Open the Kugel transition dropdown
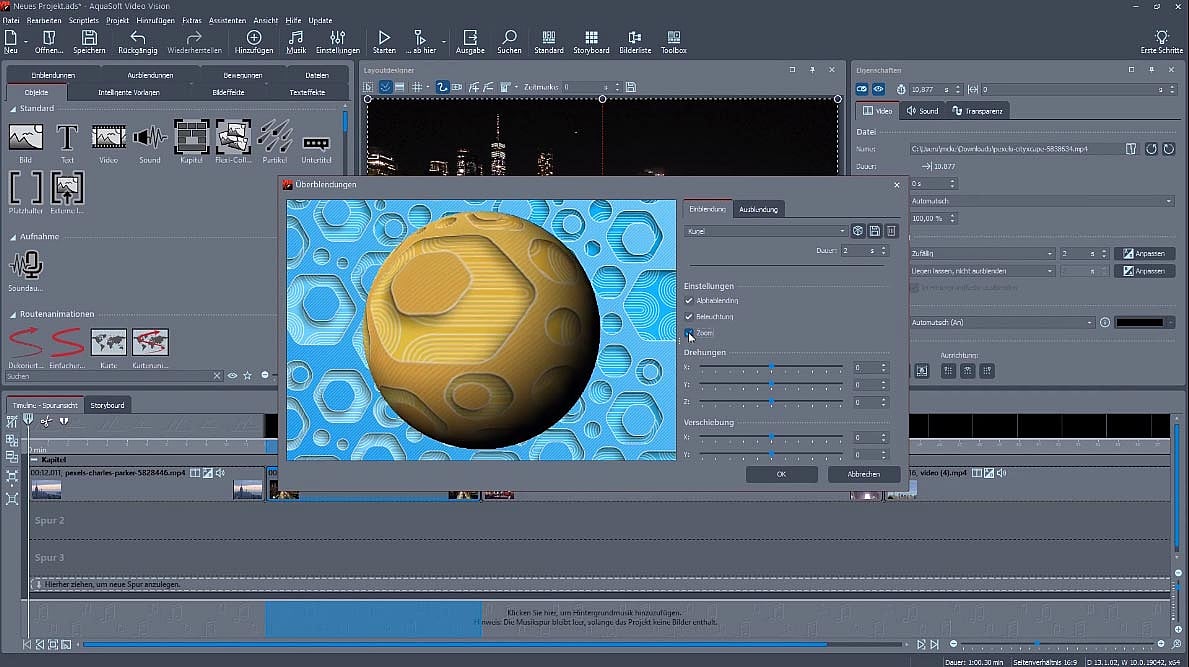The width and height of the screenshot is (1189, 667). 766,231
